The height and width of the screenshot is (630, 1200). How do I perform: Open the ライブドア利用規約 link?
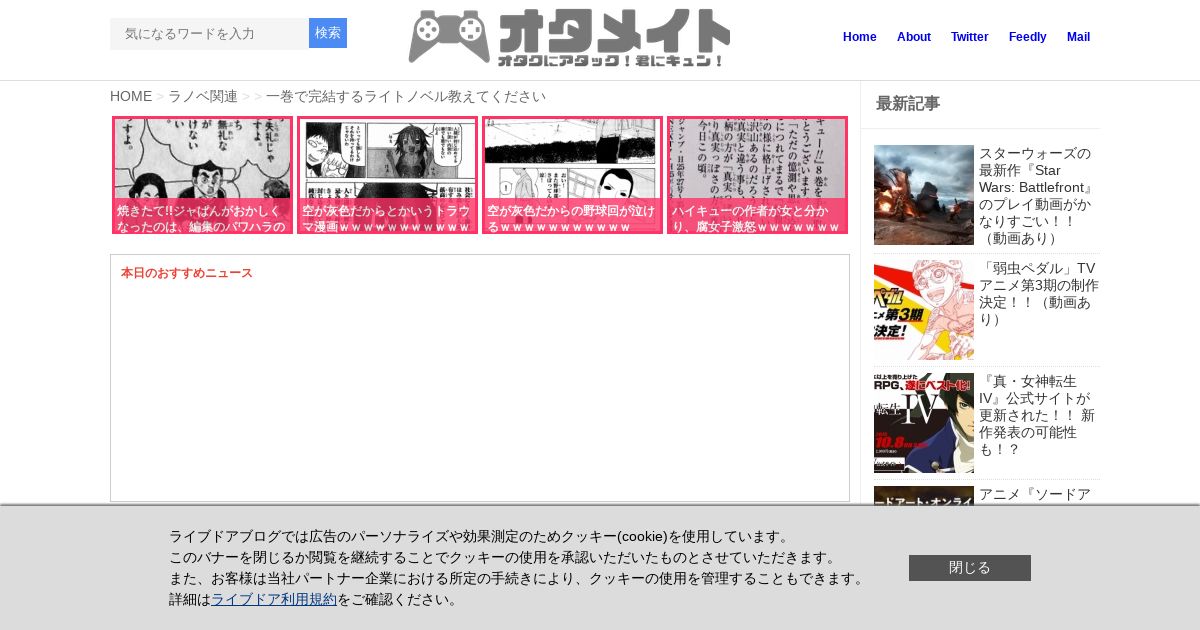274,599
